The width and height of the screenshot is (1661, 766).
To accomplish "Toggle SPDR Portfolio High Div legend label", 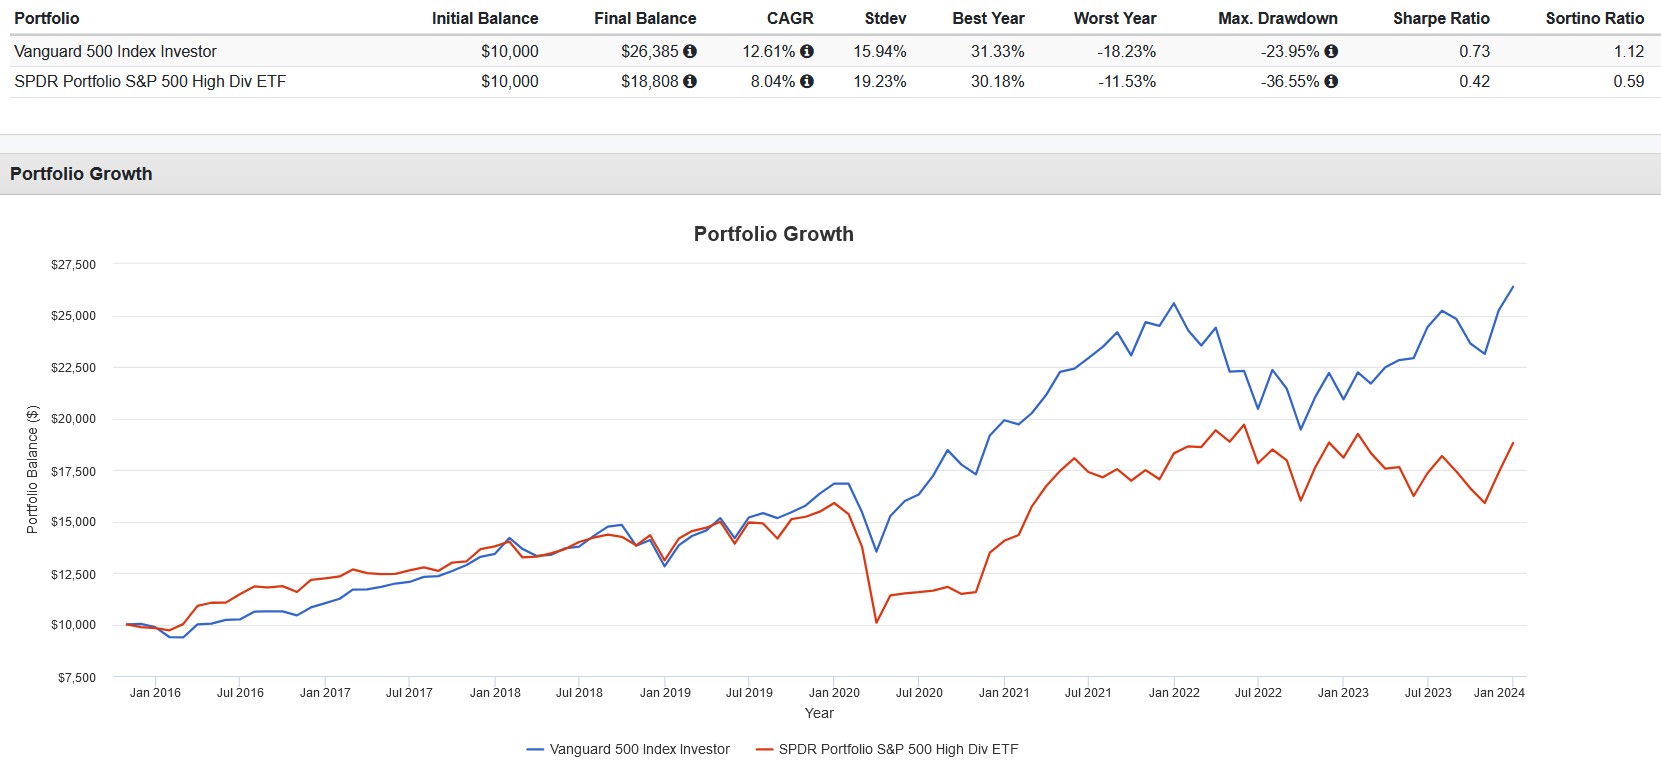I will 898,749.
